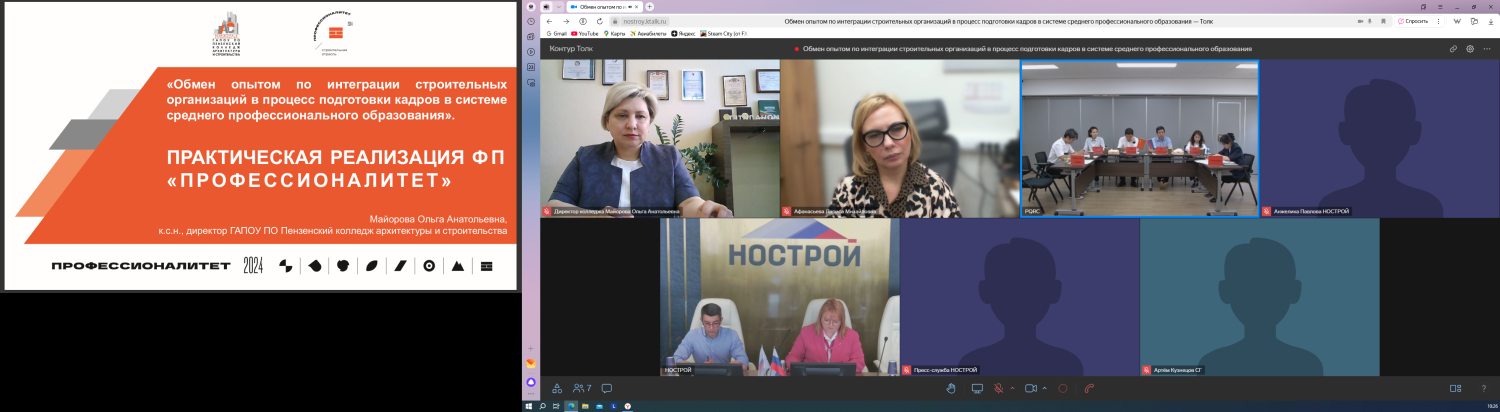Select the PQRC conference room tile
1500x412 pixels.
coord(1139,138)
